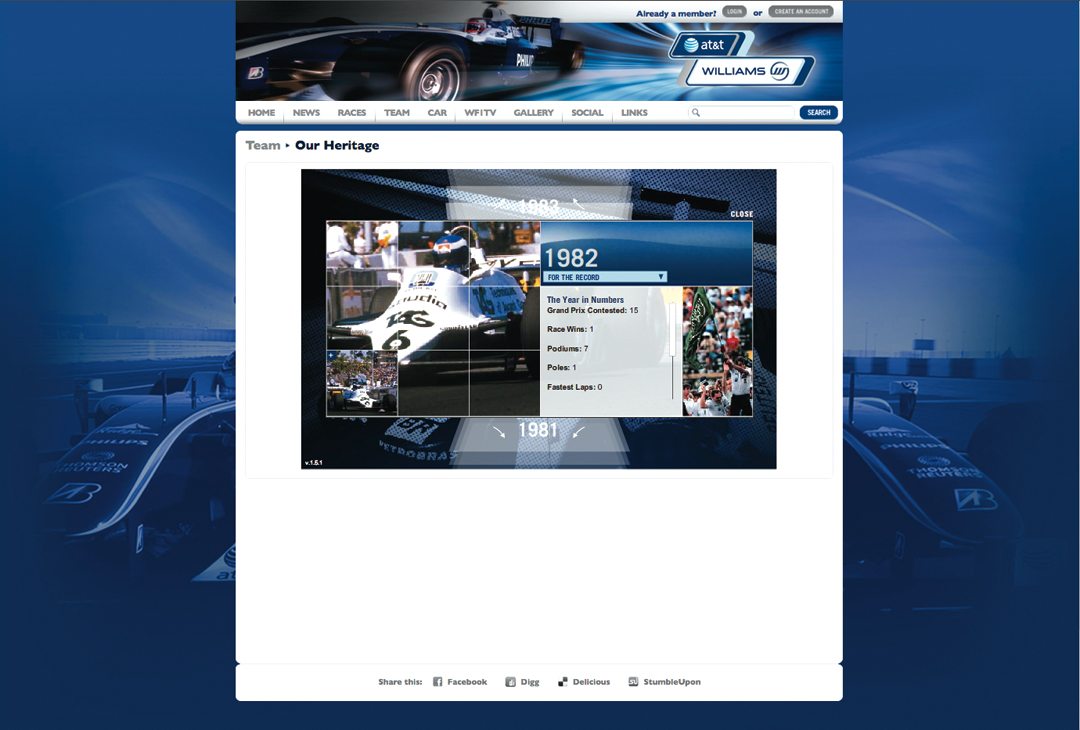Open the RACES navigation menu
This screenshot has height=730, width=1080.
[352, 113]
